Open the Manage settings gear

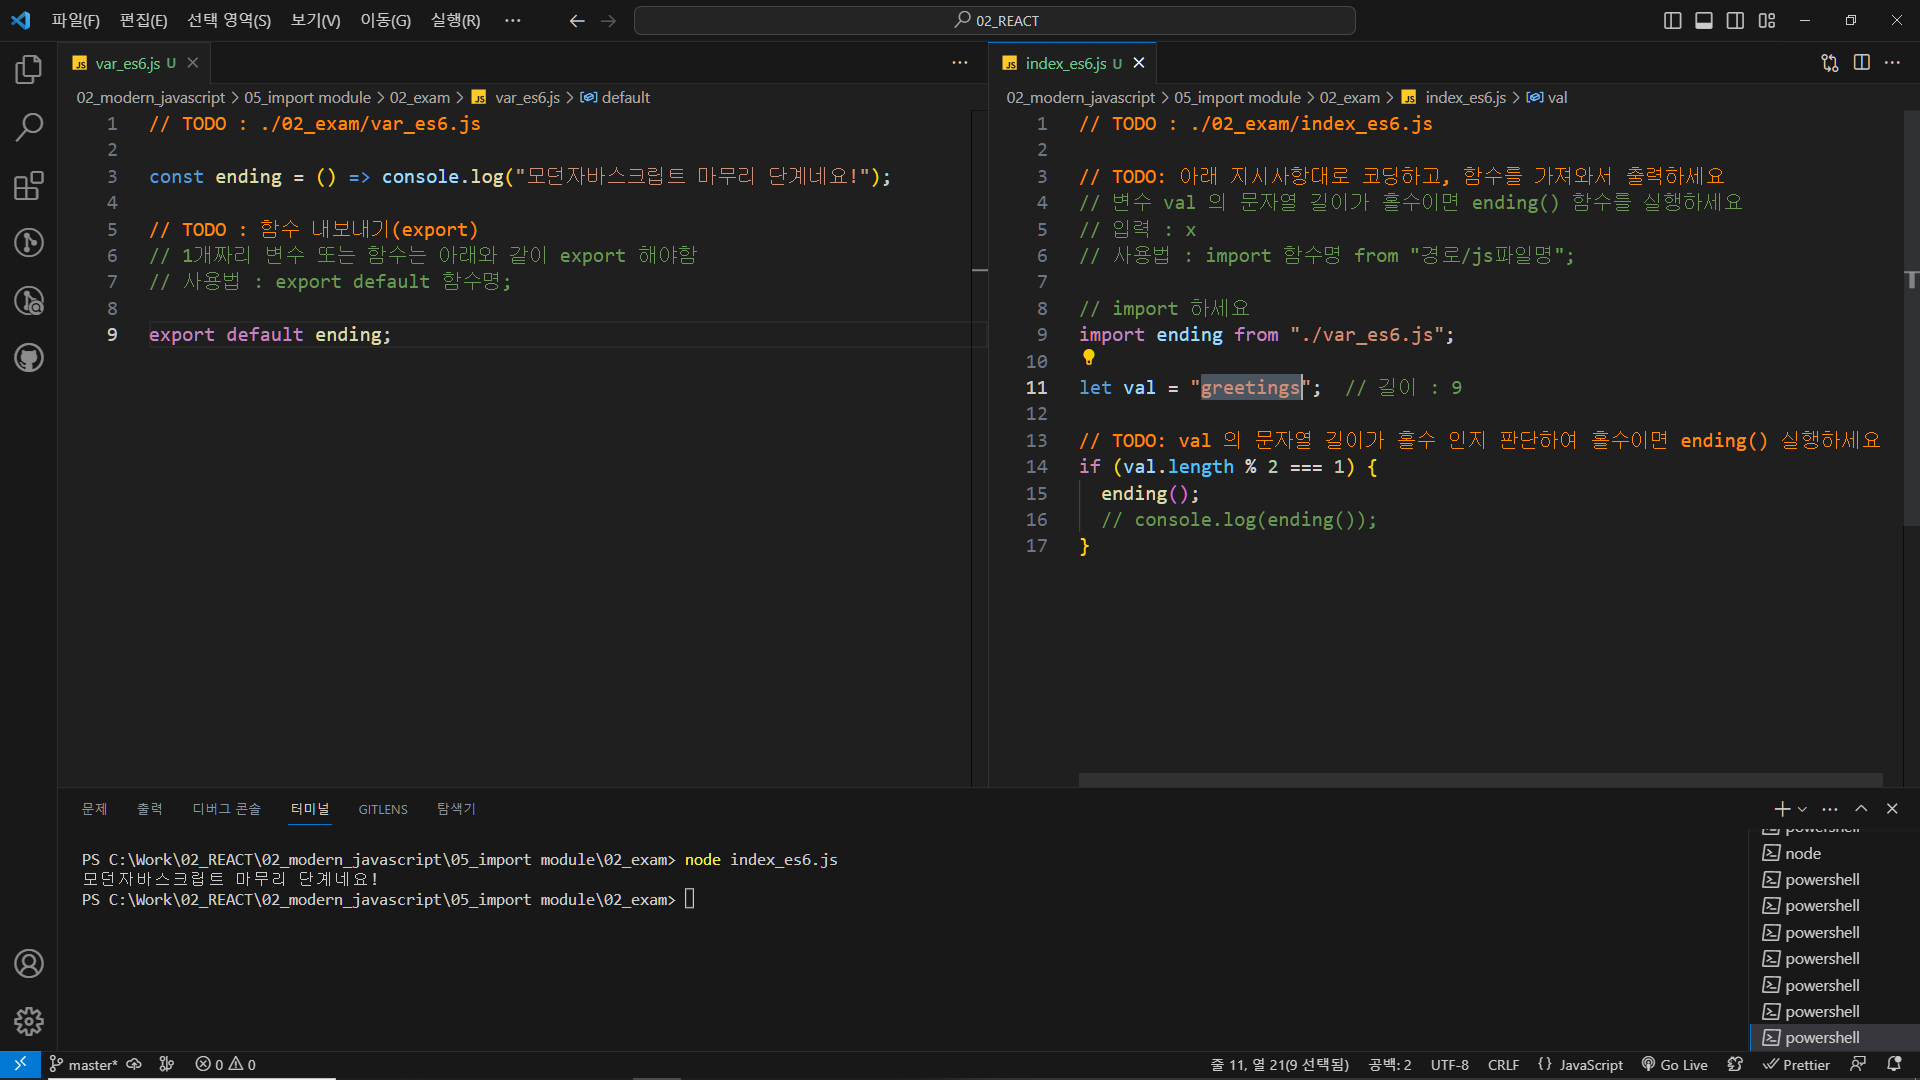coord(28,1021)
